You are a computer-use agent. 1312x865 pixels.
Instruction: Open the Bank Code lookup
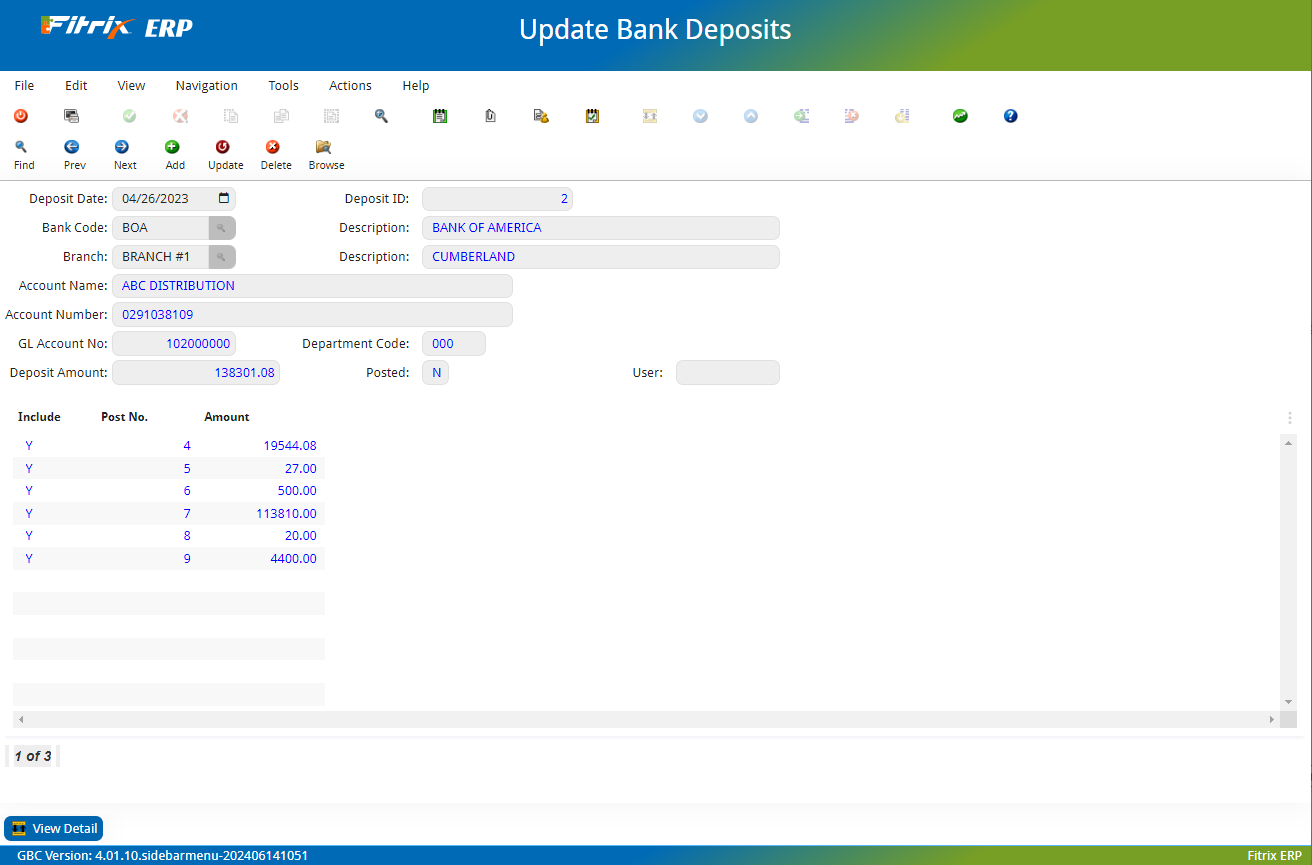click(x=222, y=227)
